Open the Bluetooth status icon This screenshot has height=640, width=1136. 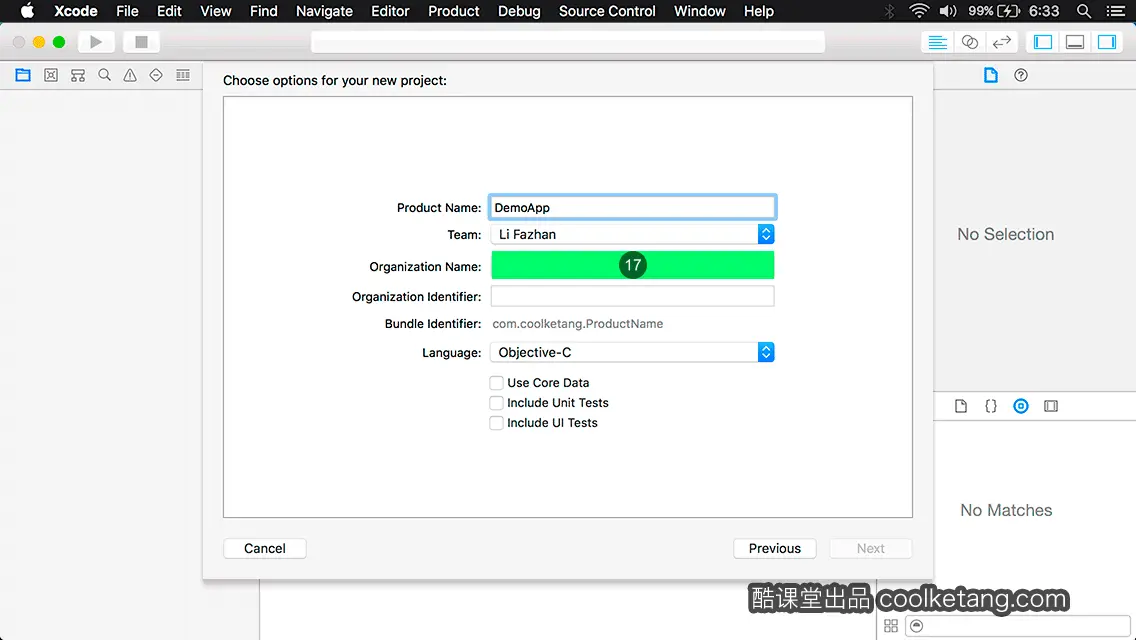coord(890,11)
